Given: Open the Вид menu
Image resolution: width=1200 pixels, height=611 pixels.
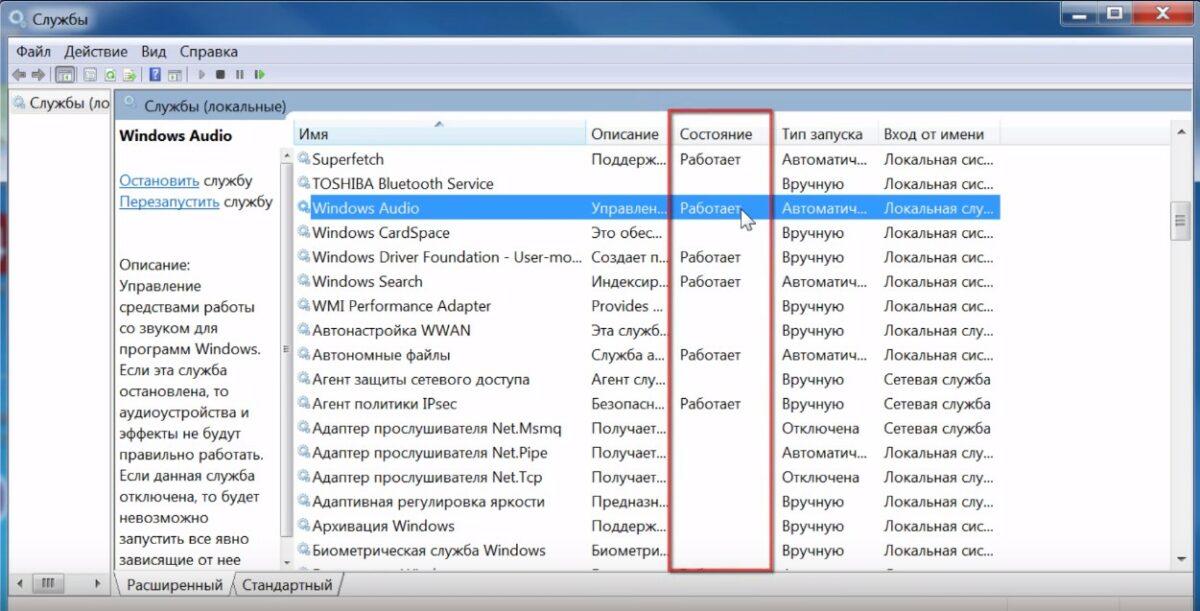Looking at the screenshot, I should [x=154, y=51].
